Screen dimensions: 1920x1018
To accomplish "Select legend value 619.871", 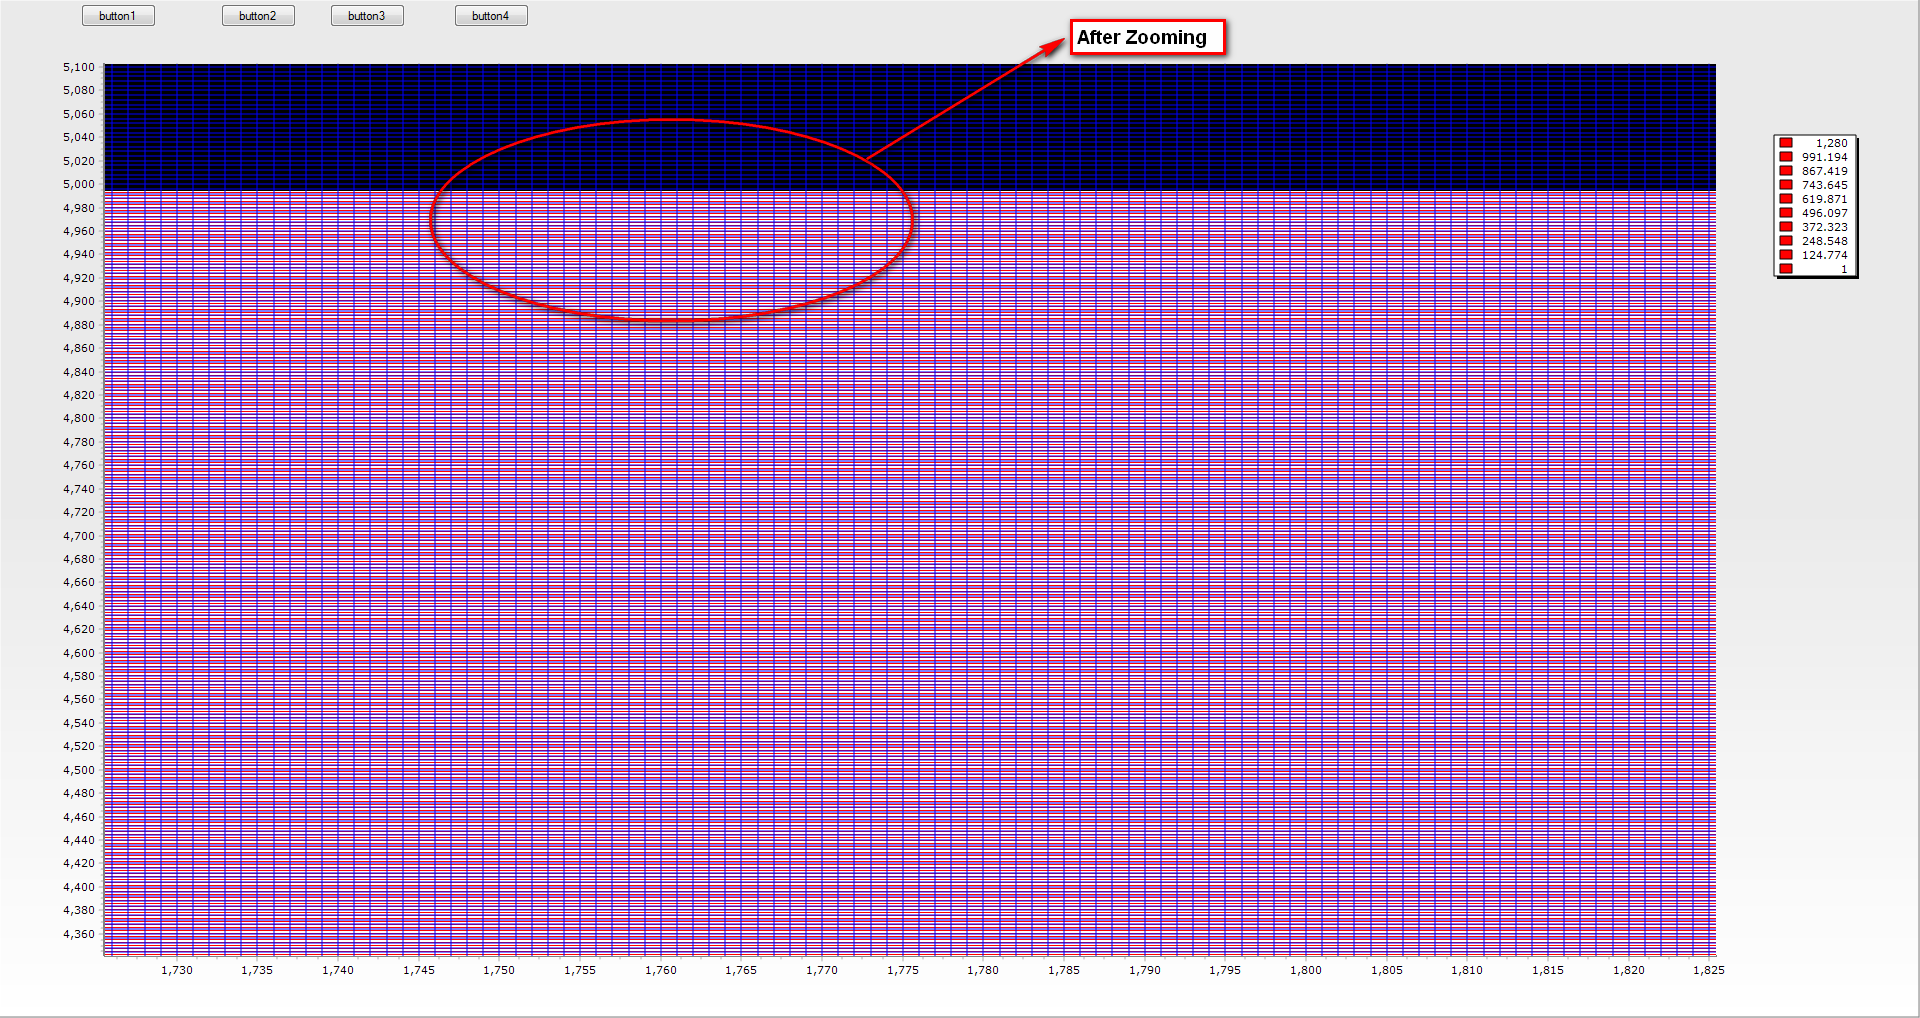I will (1825, 199).
